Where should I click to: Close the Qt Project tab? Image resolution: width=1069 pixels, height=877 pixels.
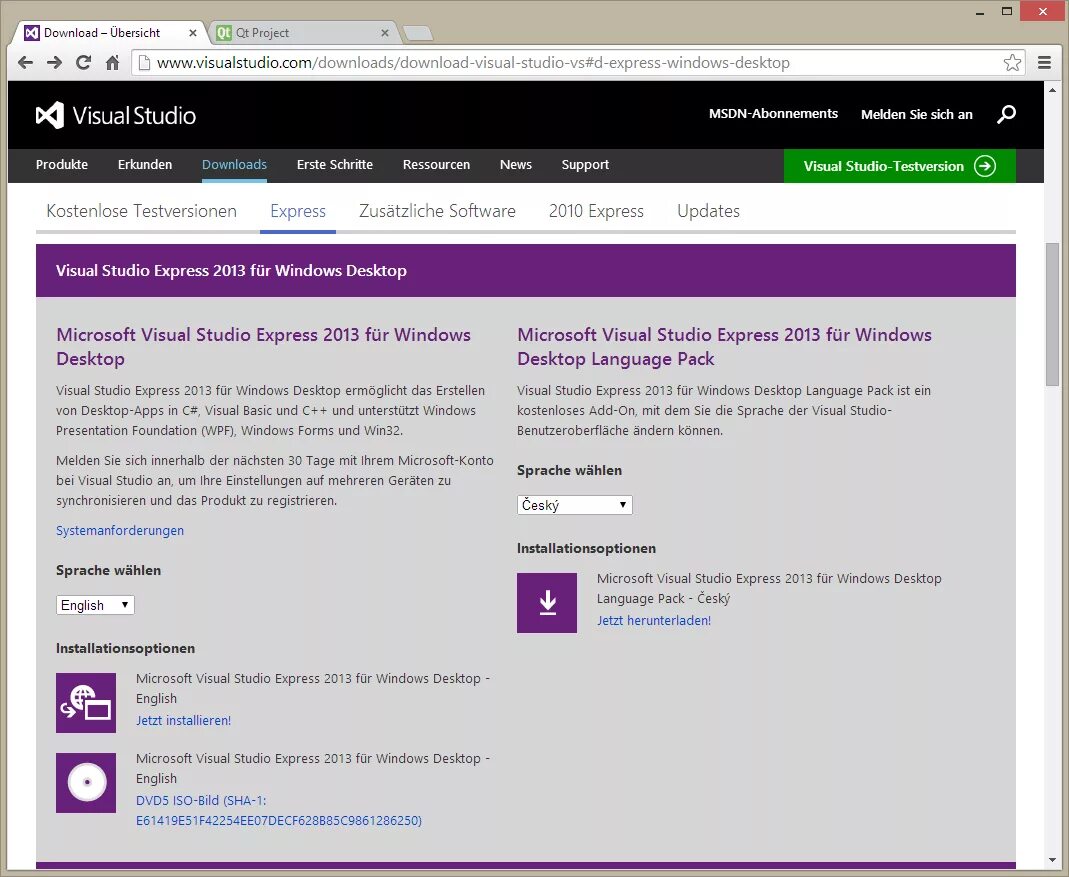385,33
